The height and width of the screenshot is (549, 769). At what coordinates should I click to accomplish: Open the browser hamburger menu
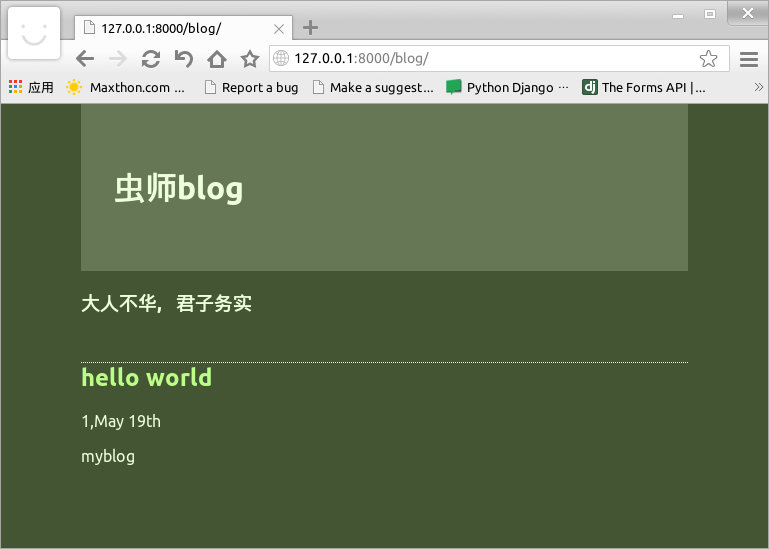pos(749,59)
